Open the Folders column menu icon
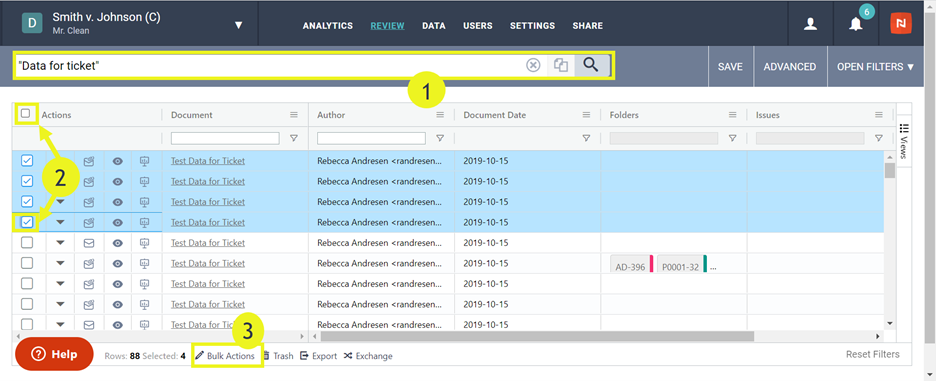This screenshot has width=936, height=381. 732,115
